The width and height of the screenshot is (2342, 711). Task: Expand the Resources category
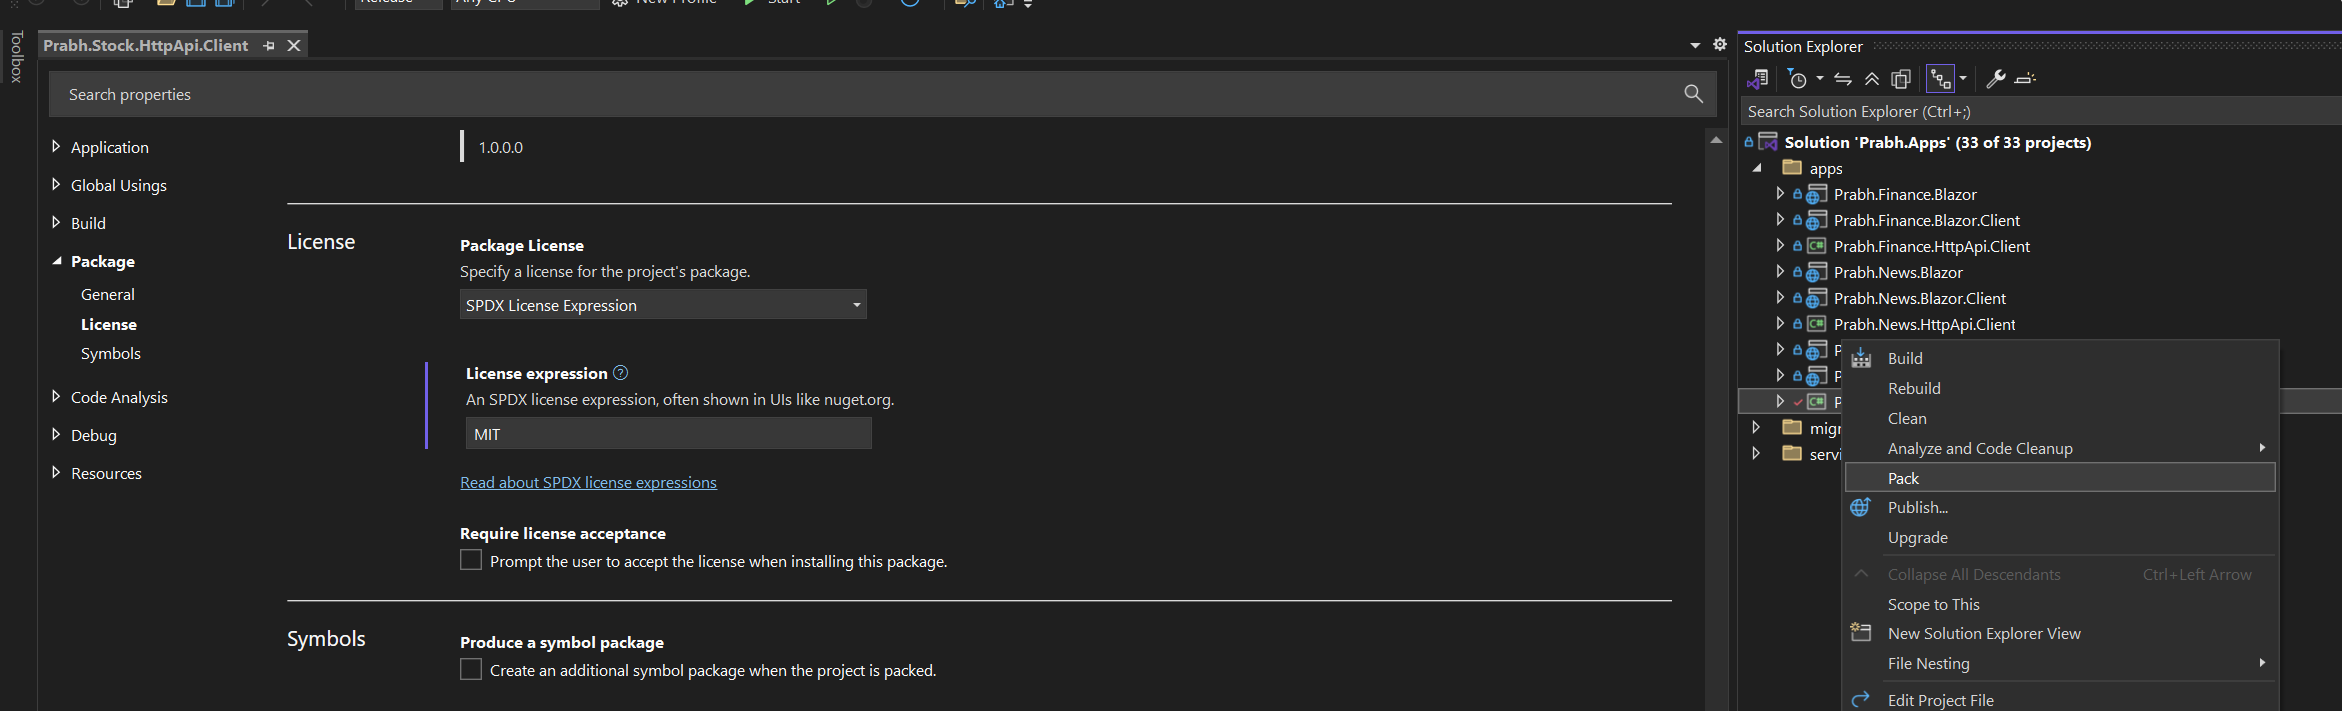click(56, 472)
